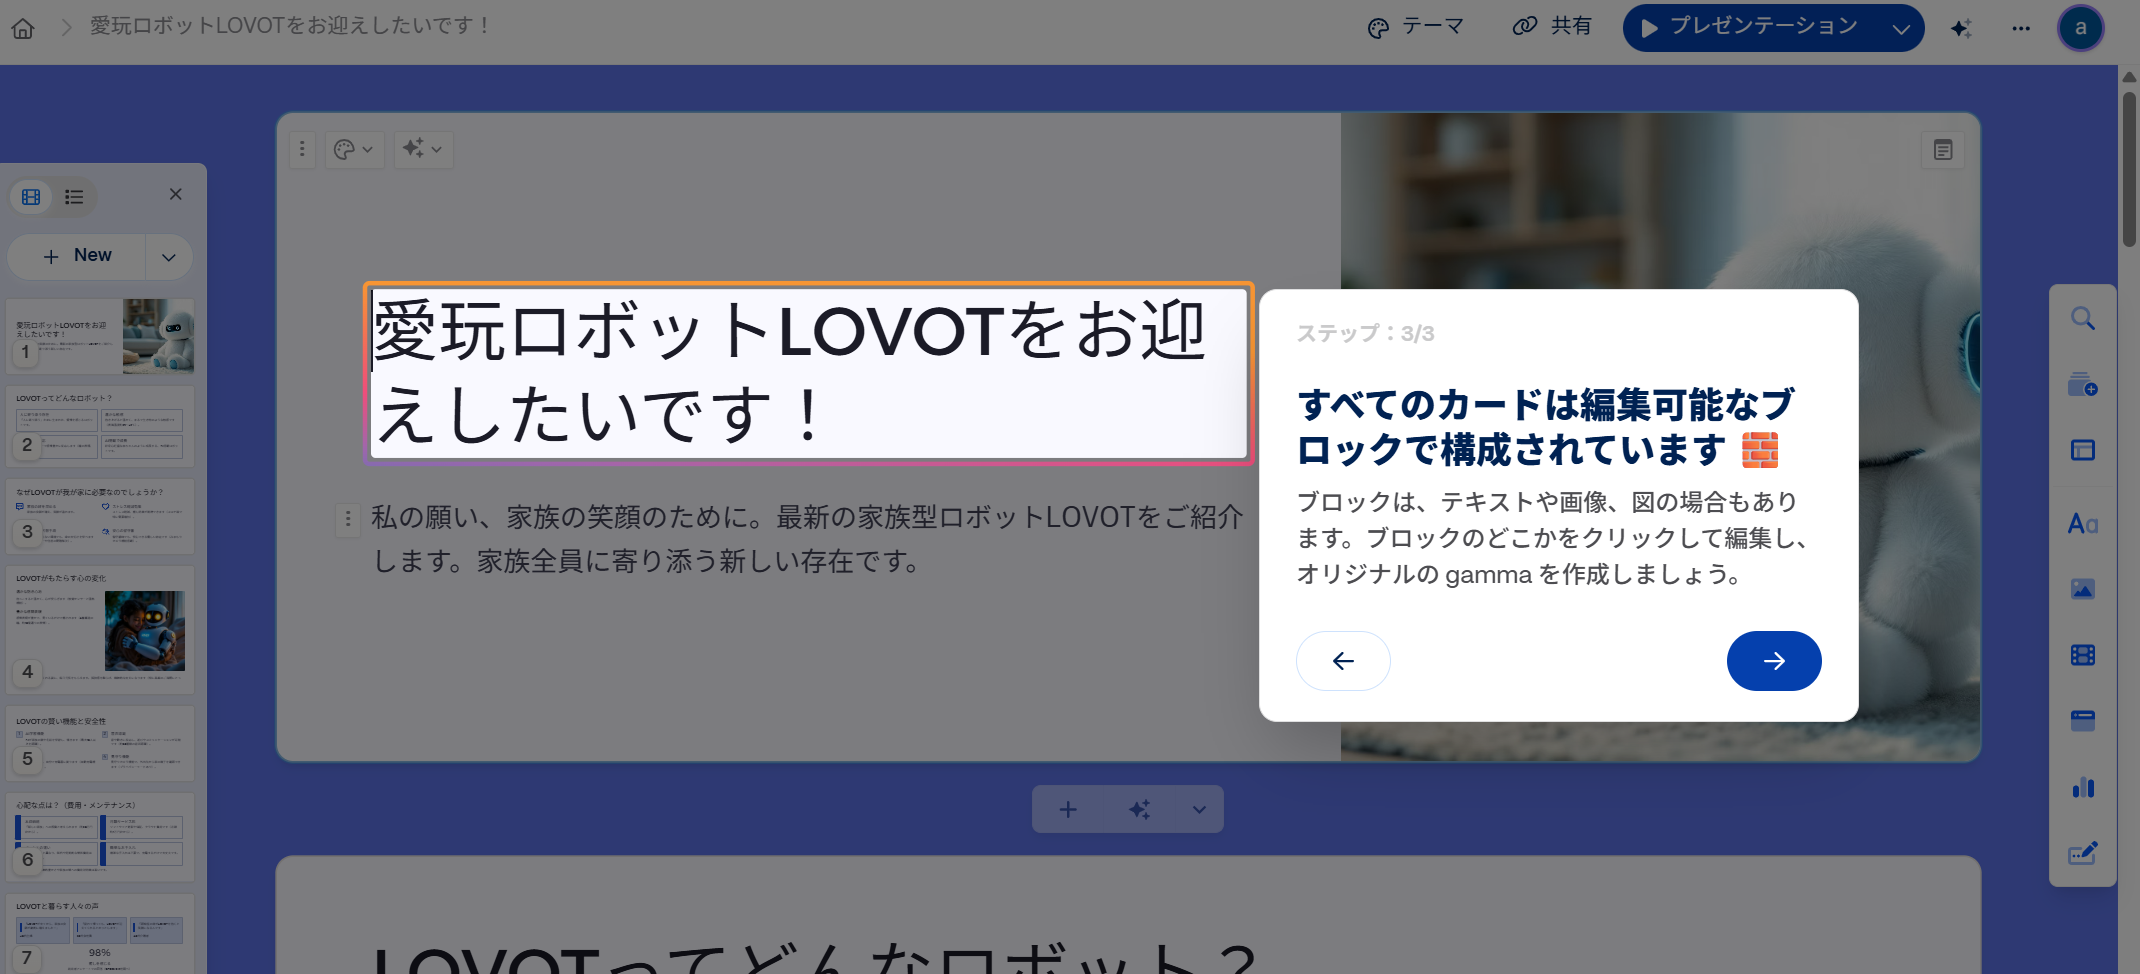2140x974 pixels.
Task: Open the paragraph block drag handle
Action: 347,518
